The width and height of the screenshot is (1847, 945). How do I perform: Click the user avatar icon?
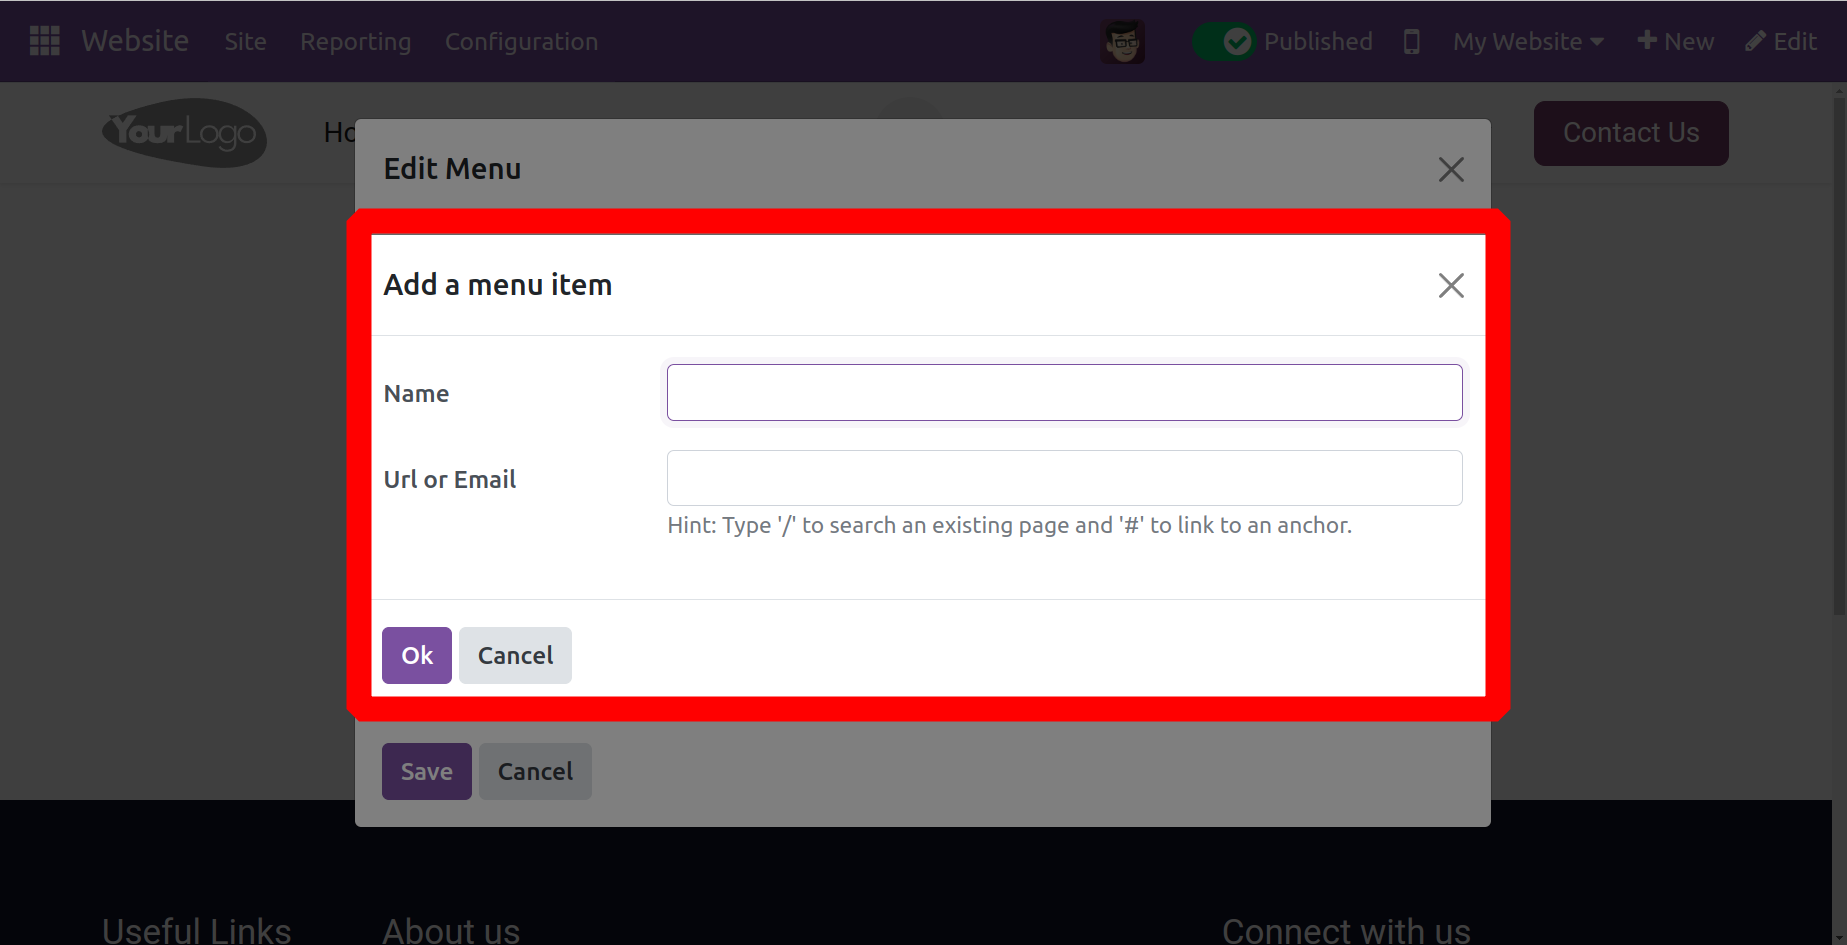point(1122,42)
